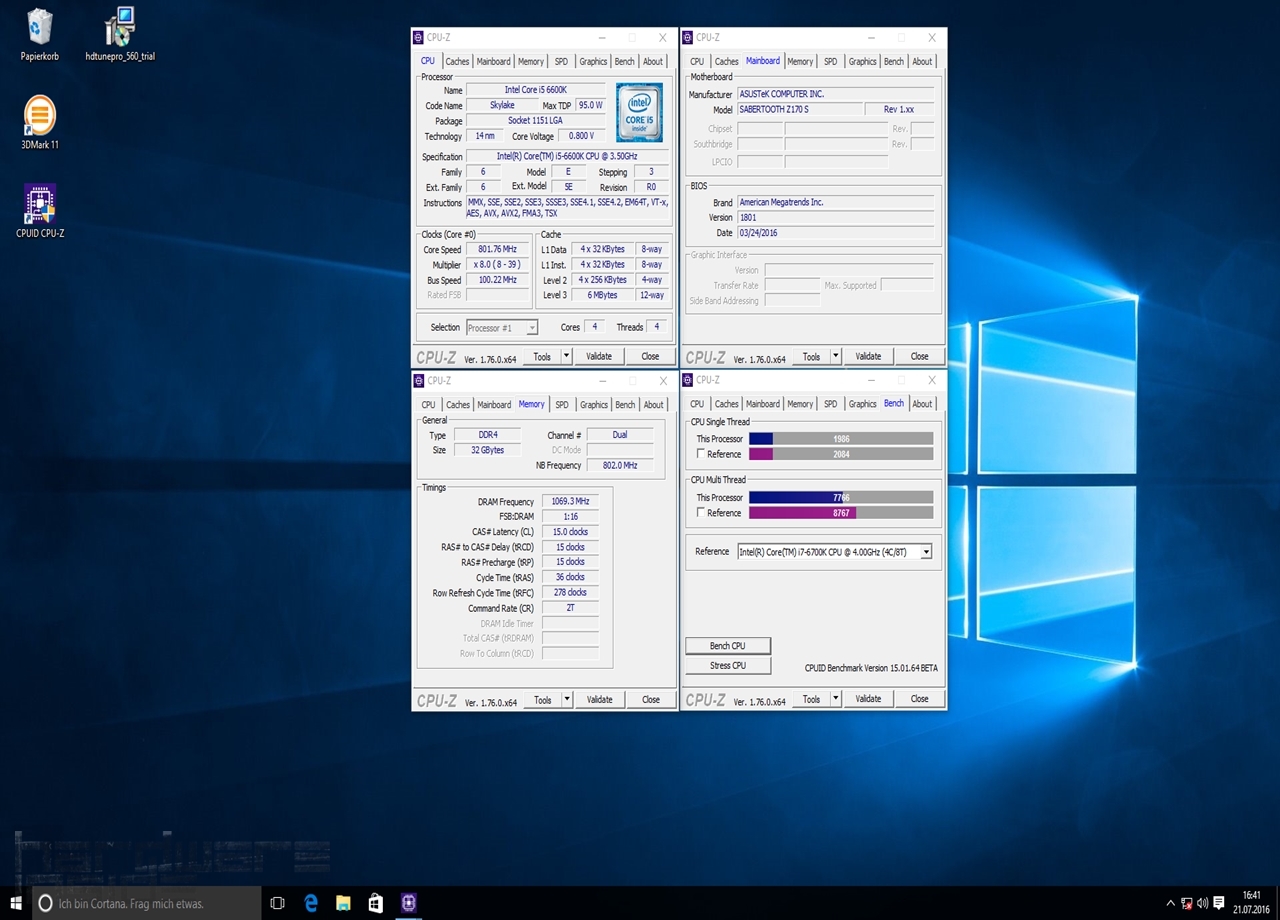This screenshot has width=1280, height=920.
Task: Click the CPU-Z title icon in Memory window
Action: [x=418, y=381]
